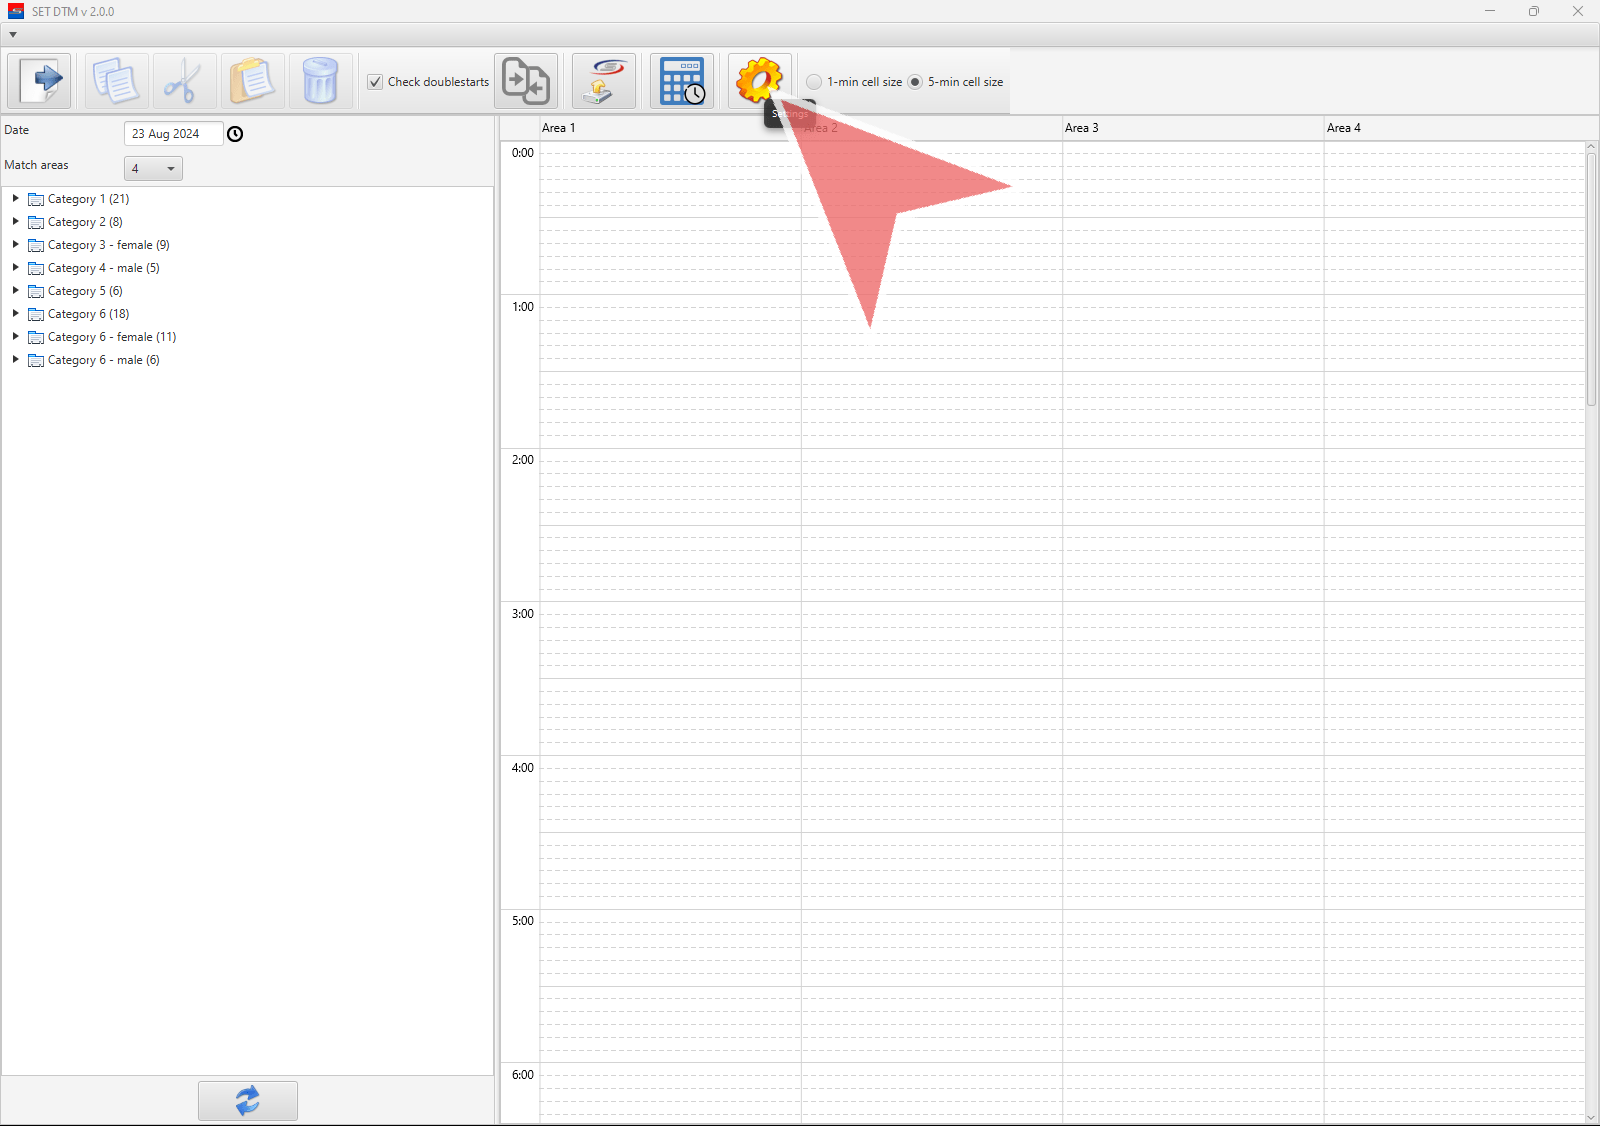Click the import arrow icon in toolbar
The image size is (1600, 1126).
(x=40, y=81)
